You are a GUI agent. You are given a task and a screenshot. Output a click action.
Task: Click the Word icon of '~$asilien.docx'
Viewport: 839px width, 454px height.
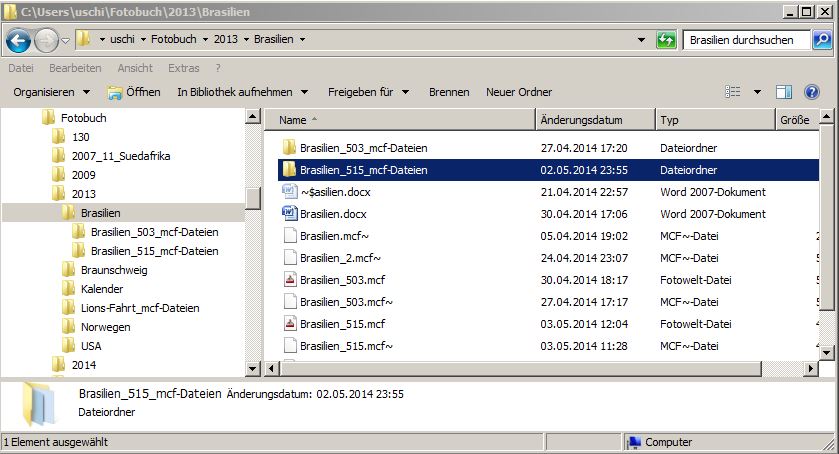289,191
